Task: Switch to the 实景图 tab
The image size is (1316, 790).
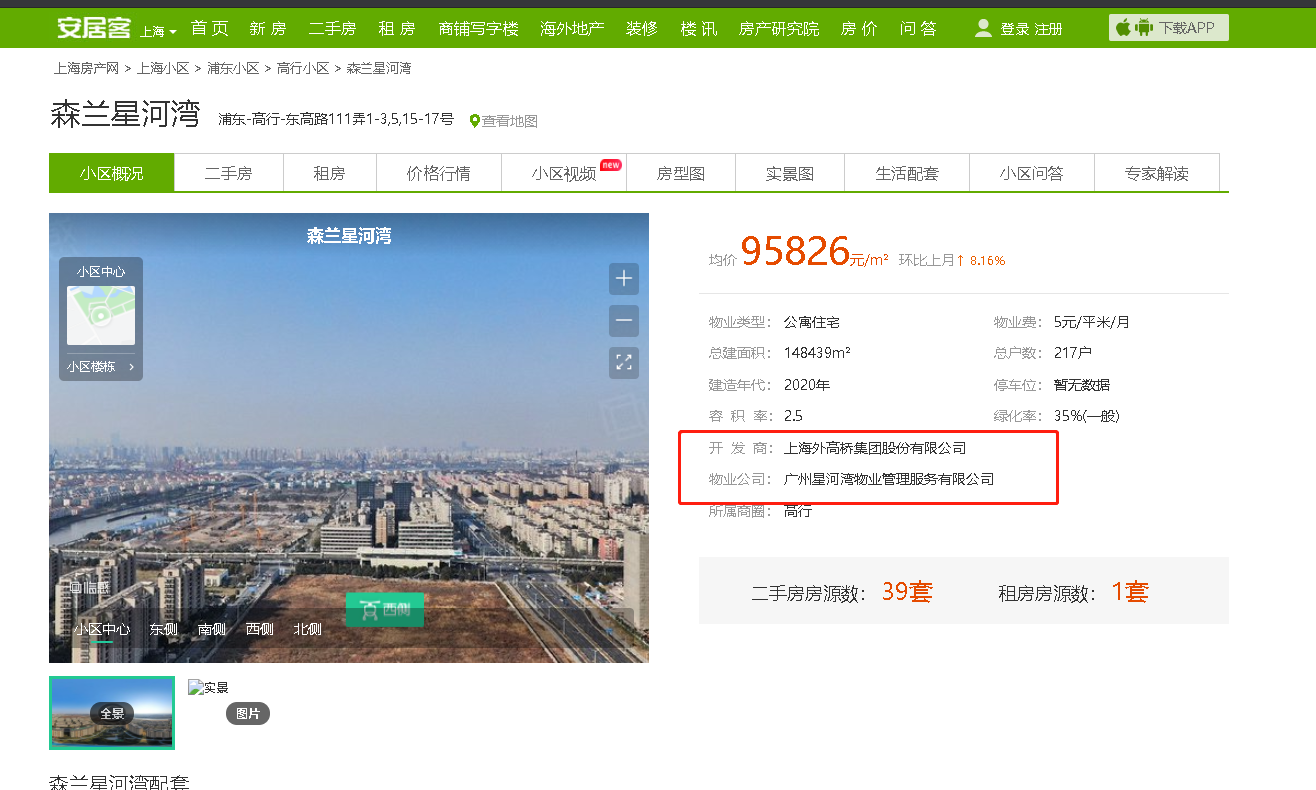Action: (x=790, y=173)
